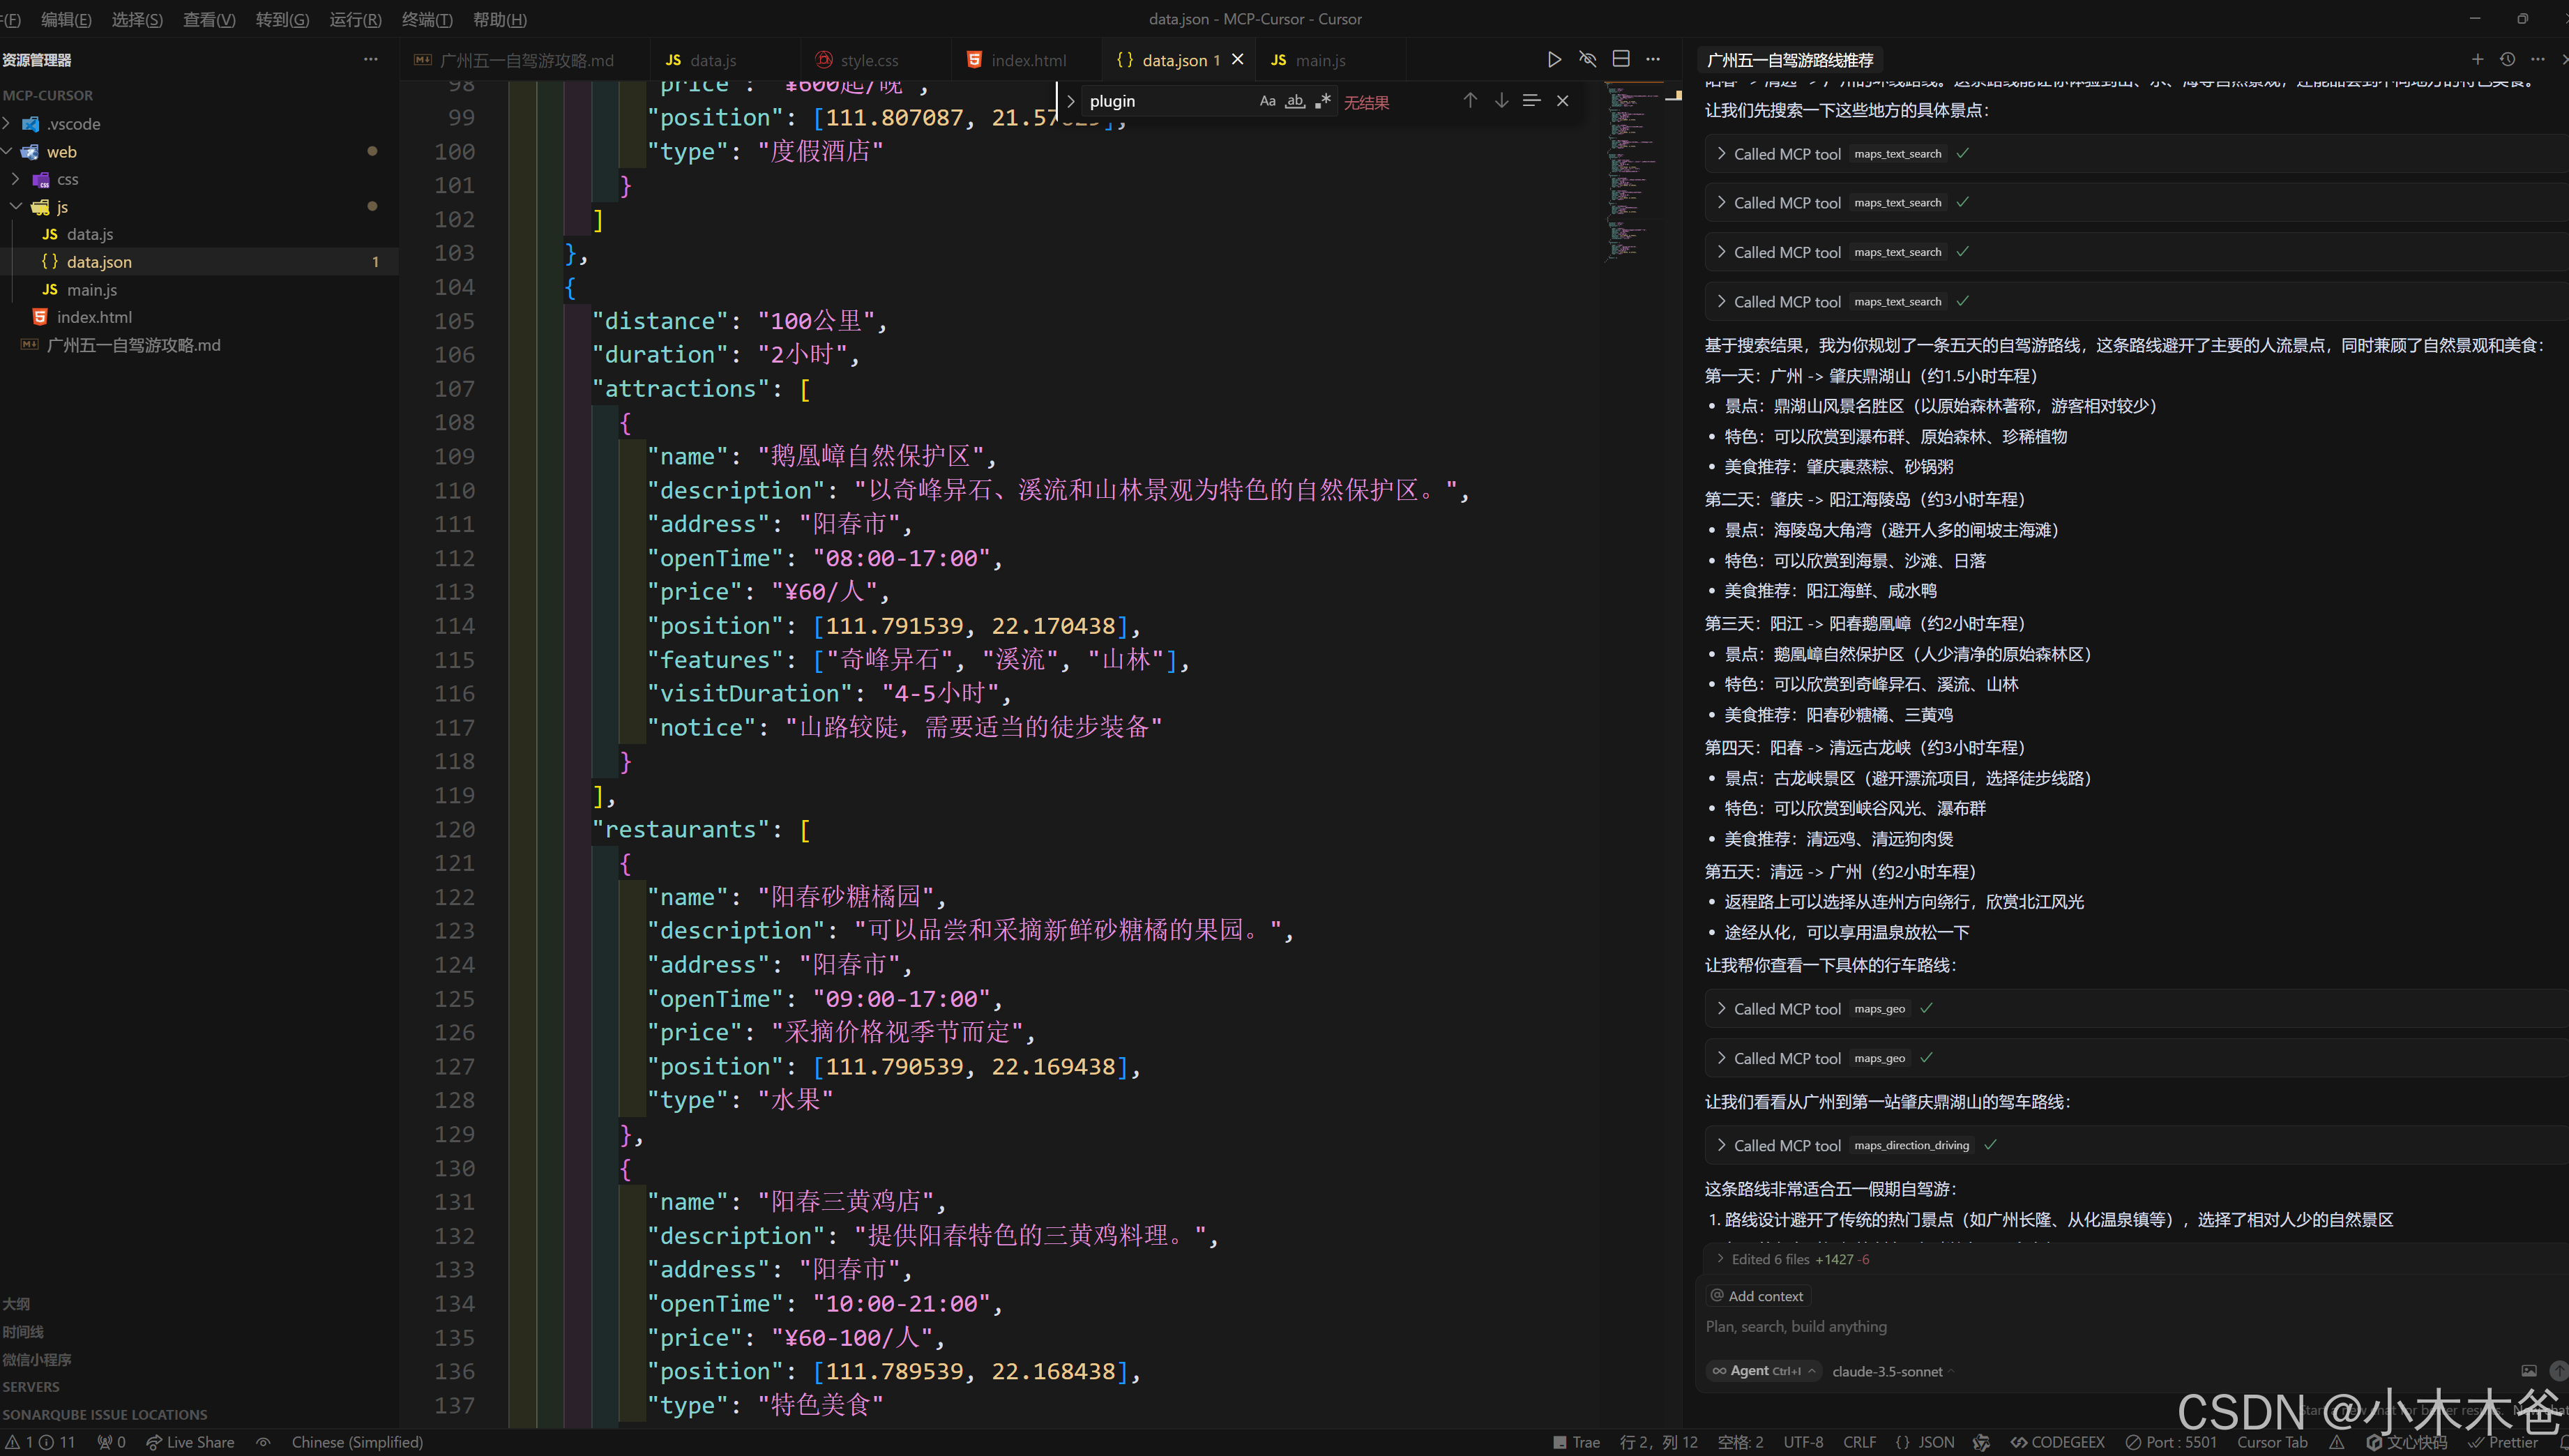Open chat history with the clock icon

[2507, 60]
